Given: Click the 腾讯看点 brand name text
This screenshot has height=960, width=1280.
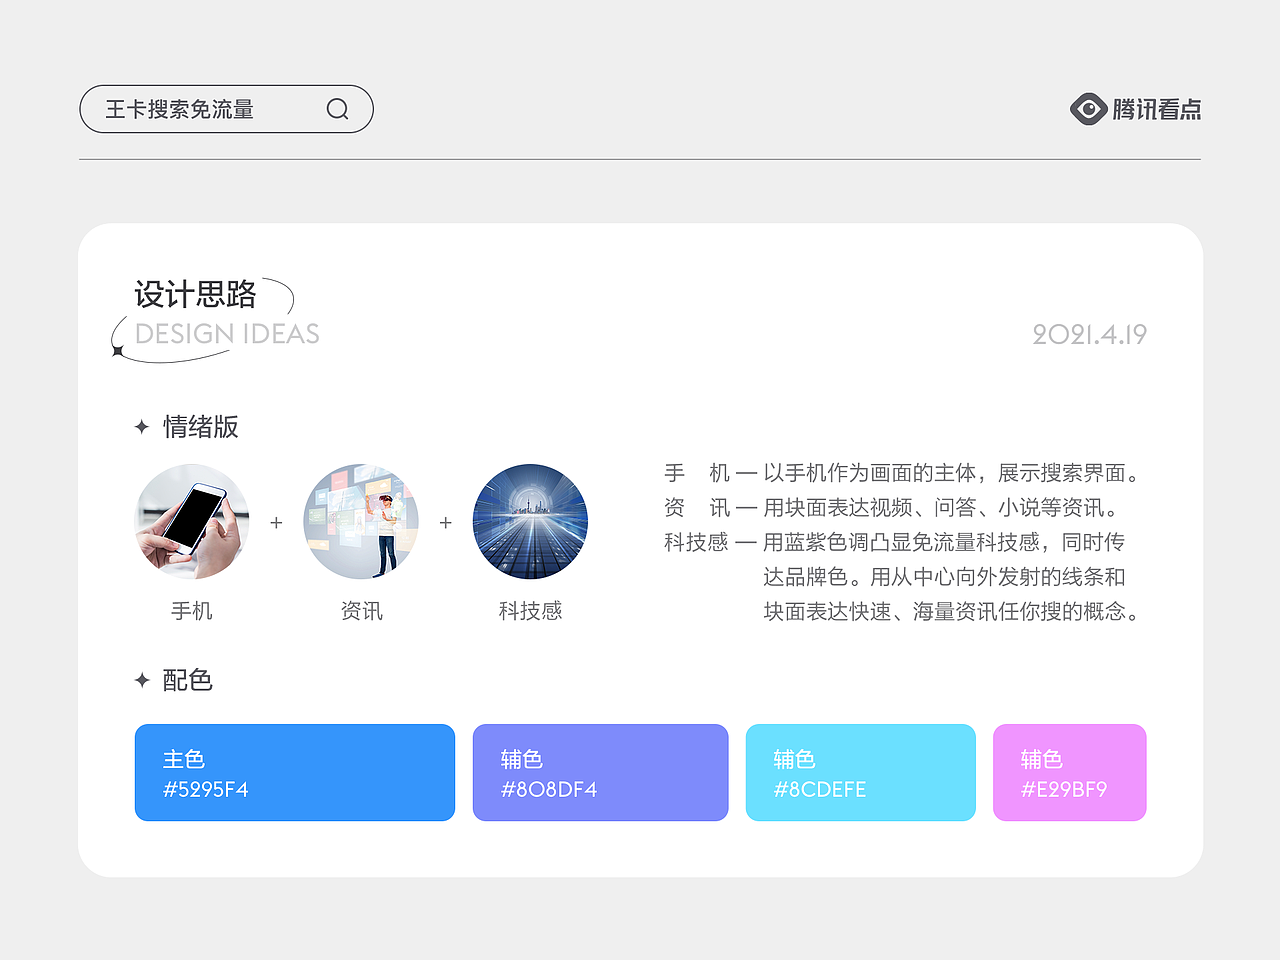Looking at the screenshot, I should pyautogui.click(x=1155, y=110).
